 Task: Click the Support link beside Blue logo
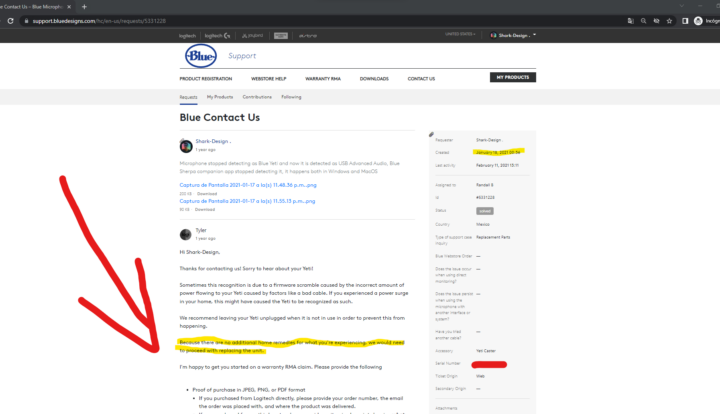242,56
